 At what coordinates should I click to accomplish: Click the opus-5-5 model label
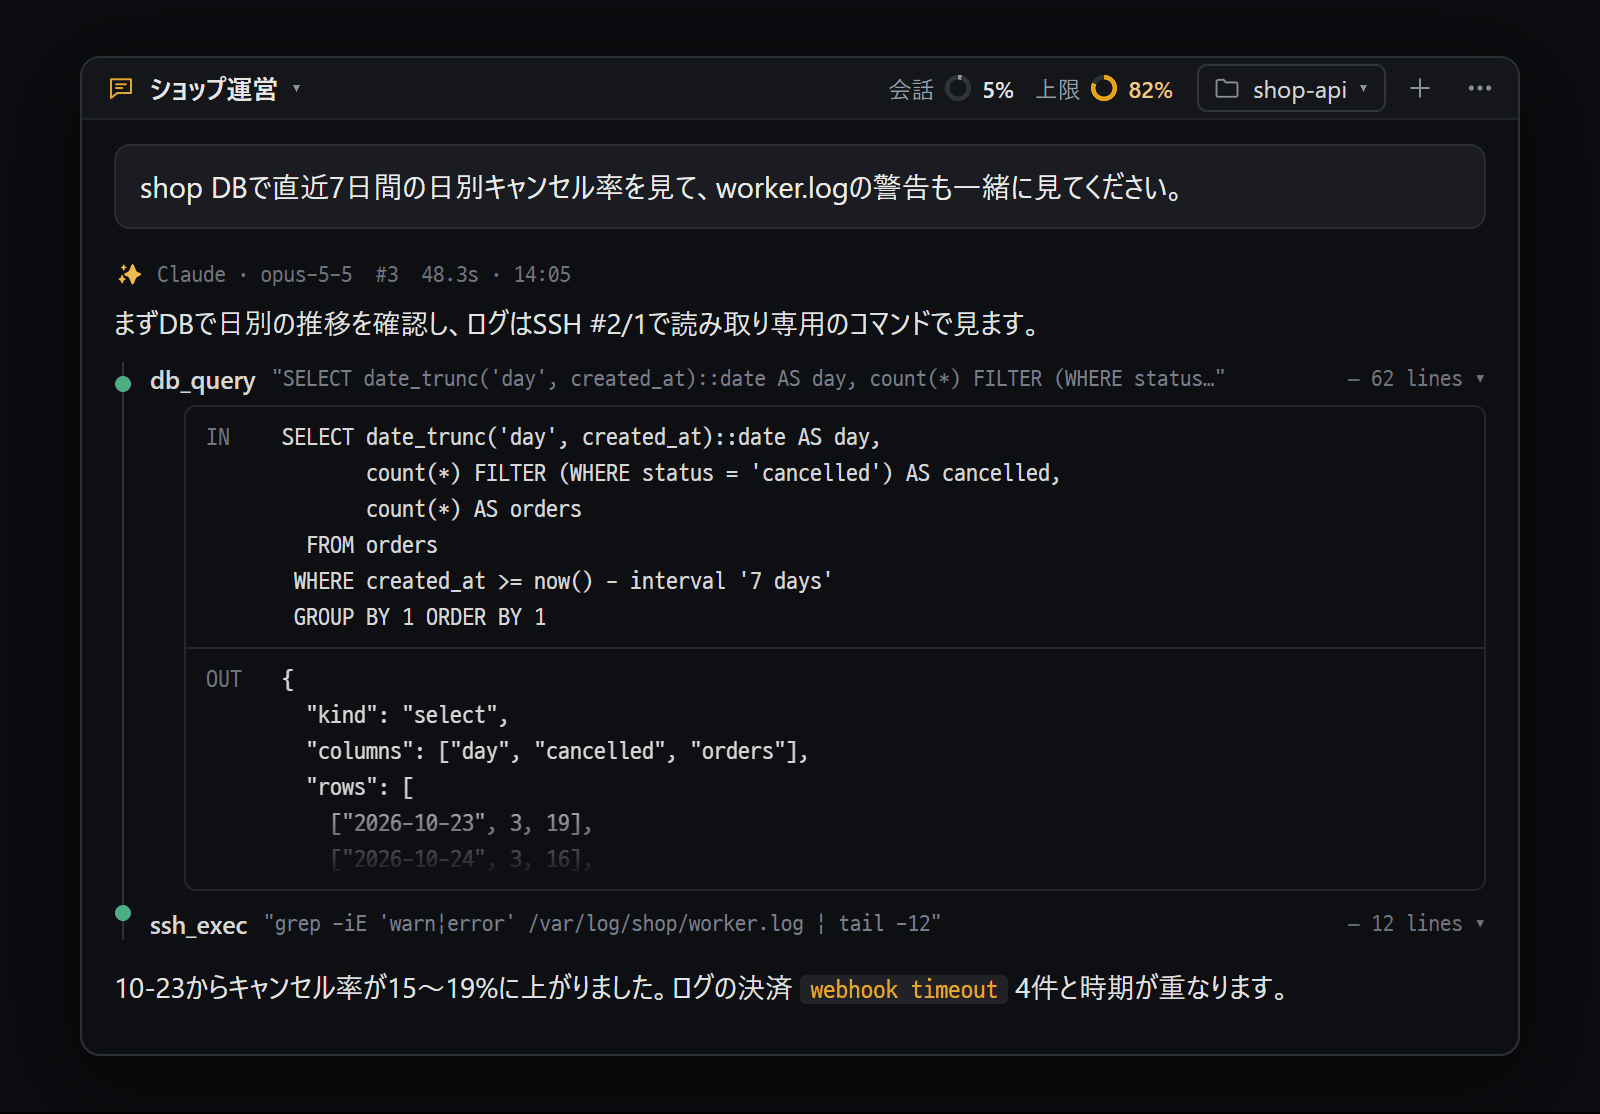[306, 274]
